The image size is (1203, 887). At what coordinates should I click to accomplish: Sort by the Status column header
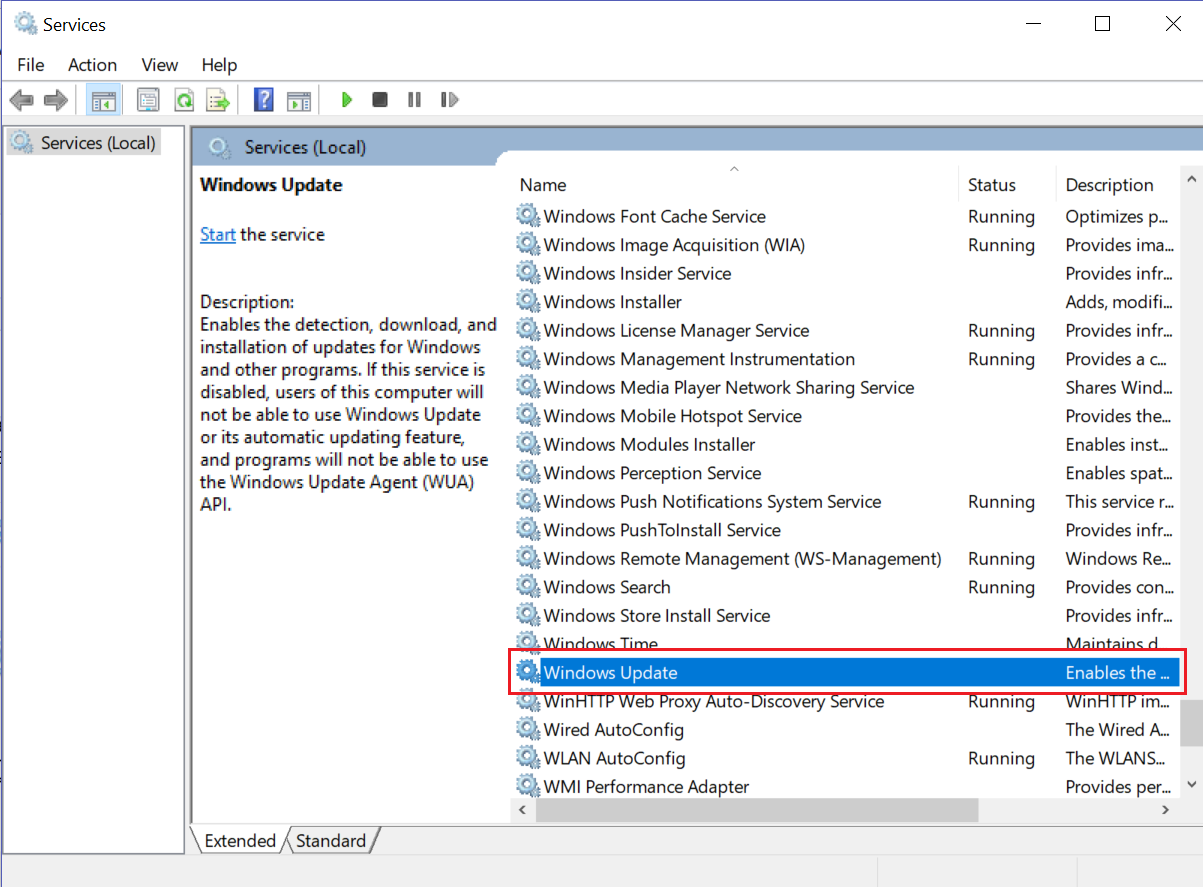(x=1007, y=185)
